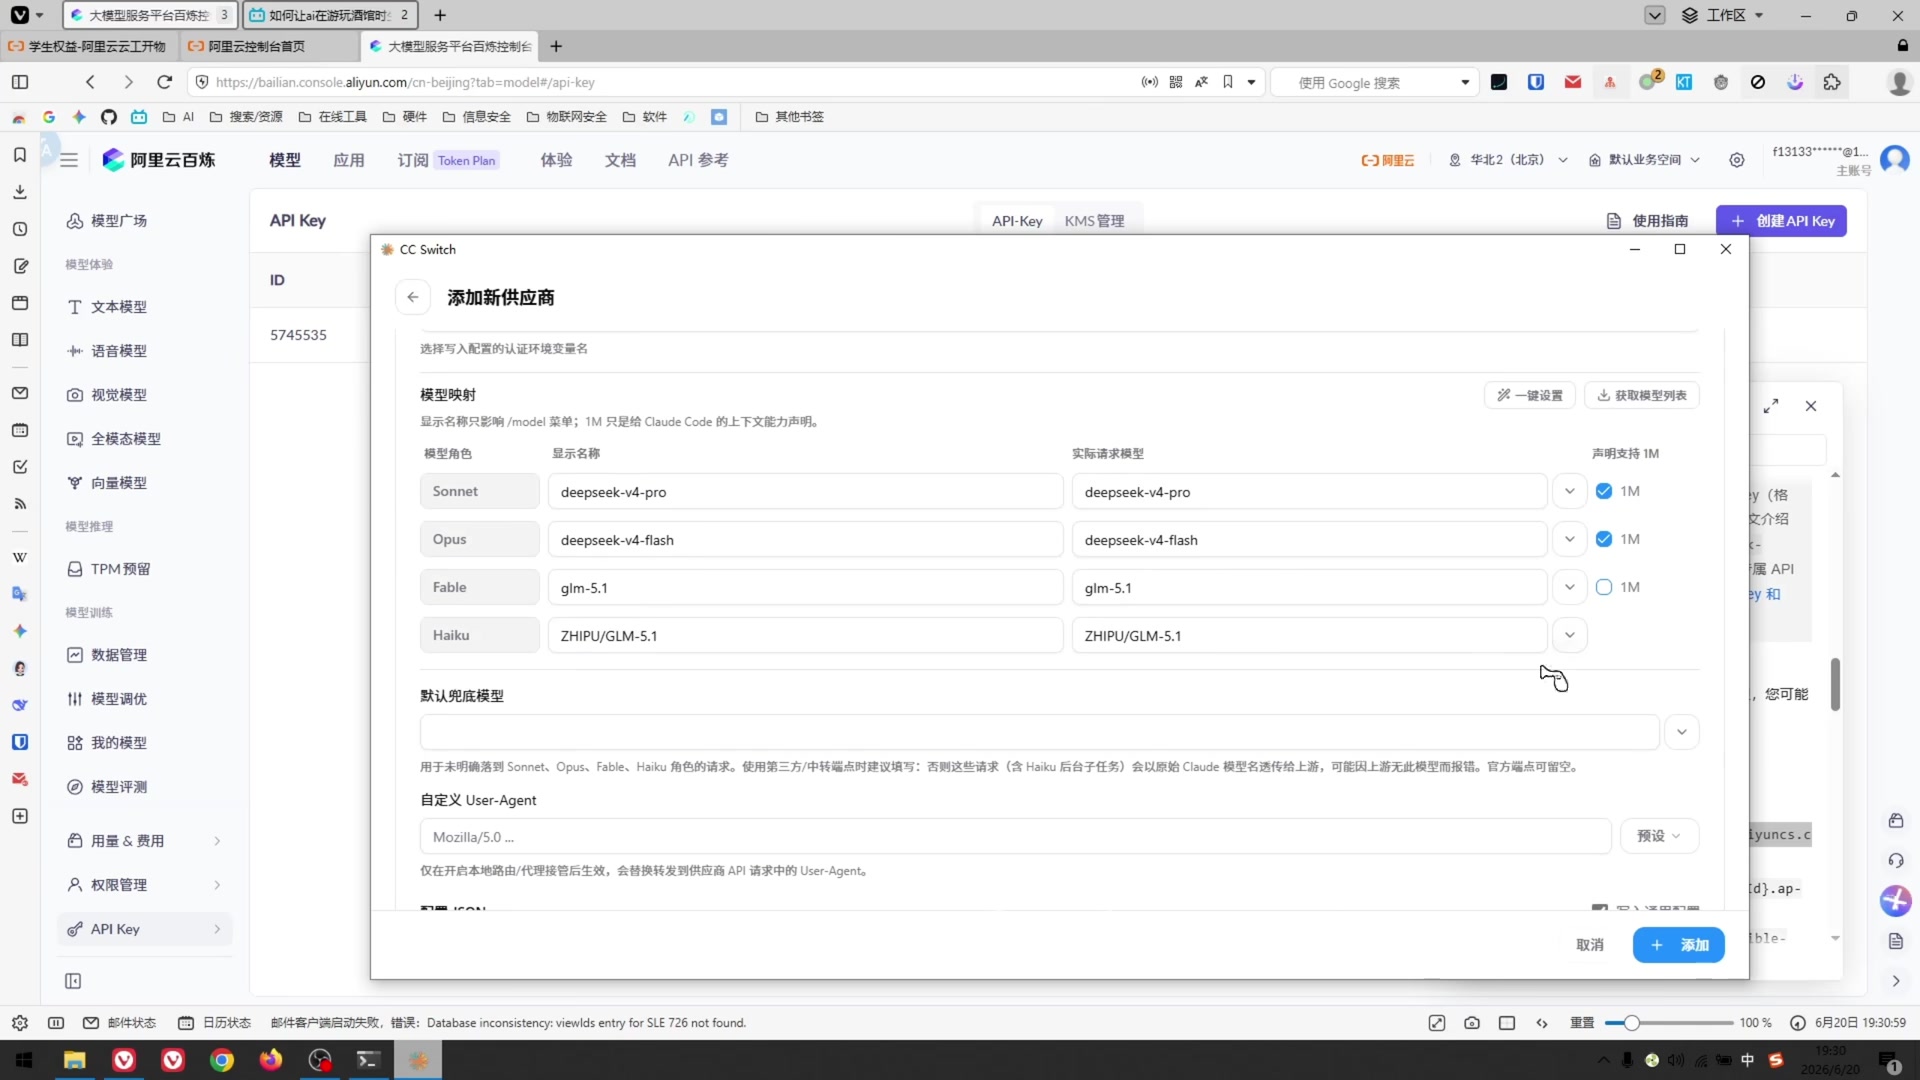
Task: Open the Wikipedia web panel
Action: (x=20, y=557)
